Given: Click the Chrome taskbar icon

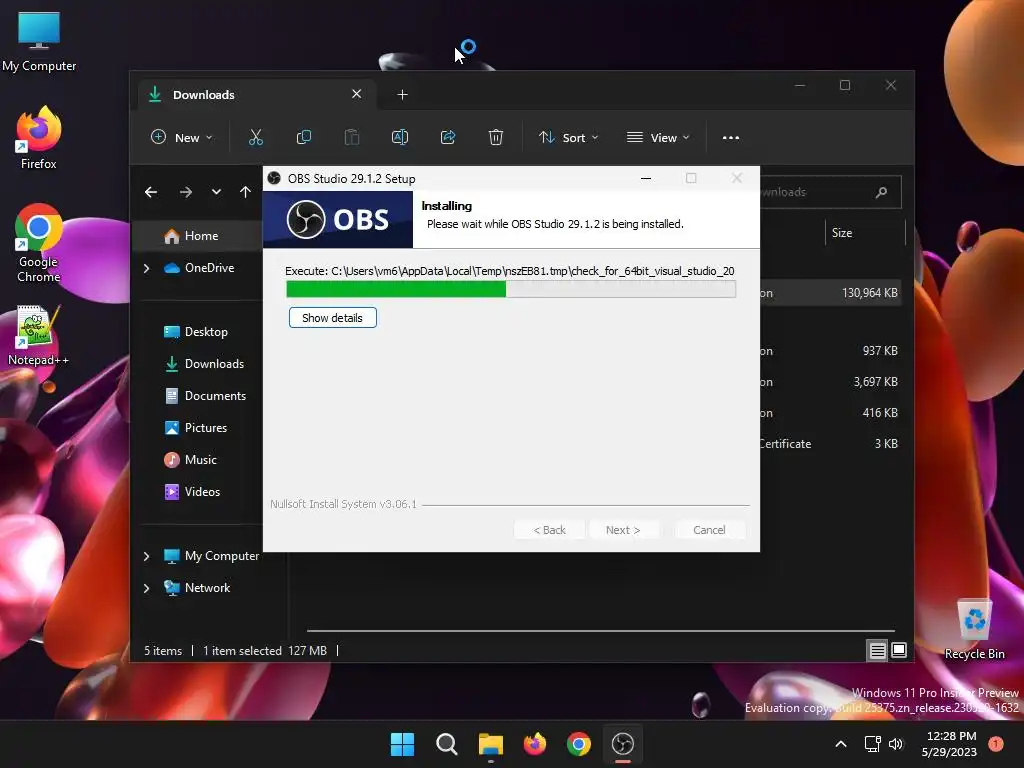Looking at the screenshot, I should (x=579, y=744).
